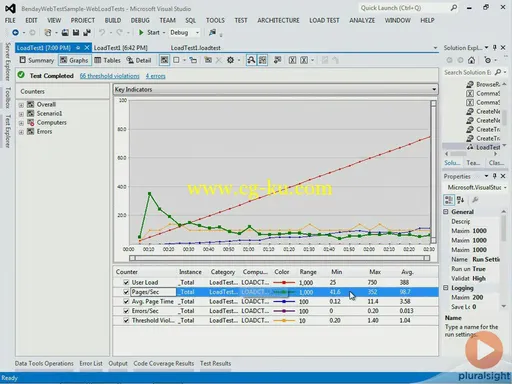The image size is (512, 384).
Task: Click the graph's vertical zoom slider
Action: 433,172
